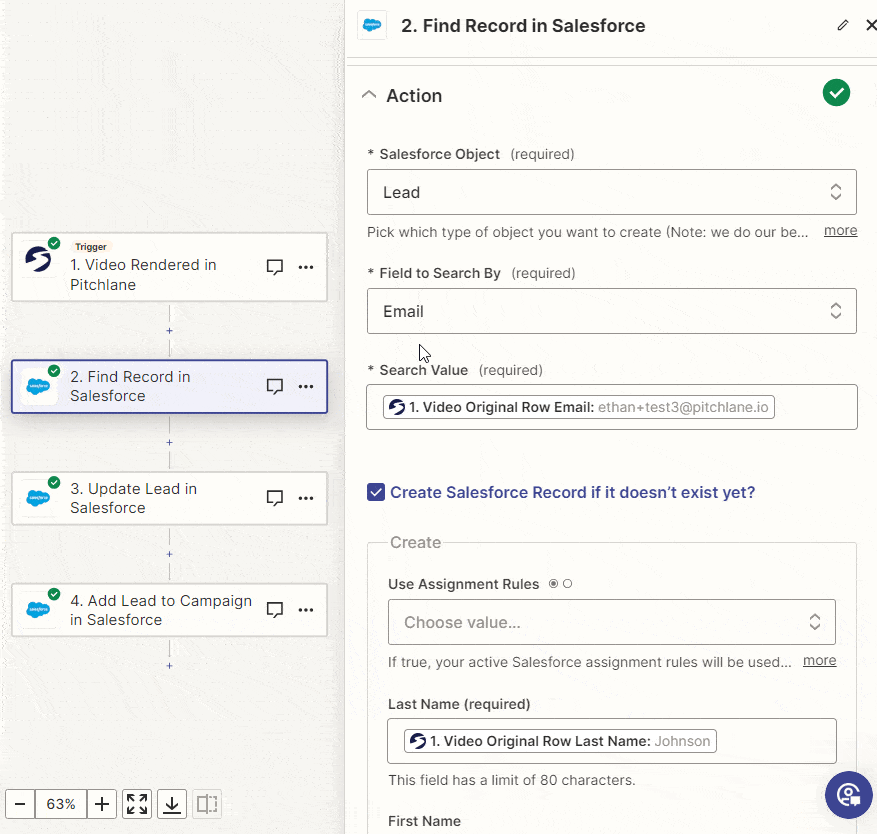Select the Add Lead to Campaign step

169,610
